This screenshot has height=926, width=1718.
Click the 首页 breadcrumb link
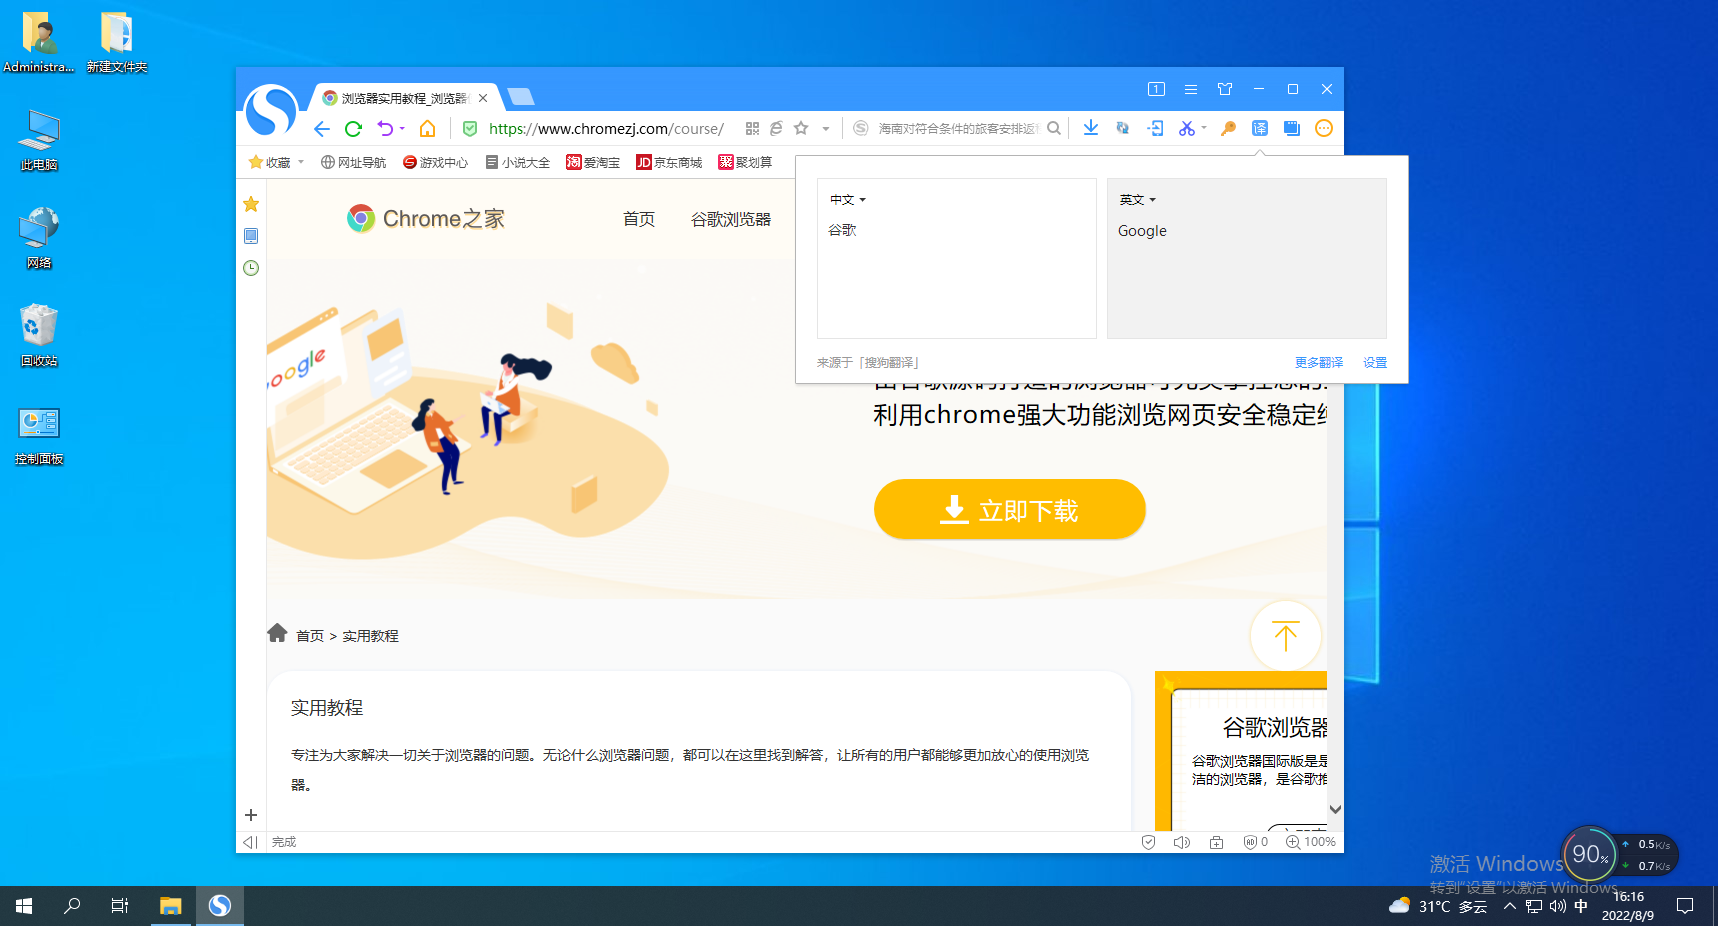[310, 636]
